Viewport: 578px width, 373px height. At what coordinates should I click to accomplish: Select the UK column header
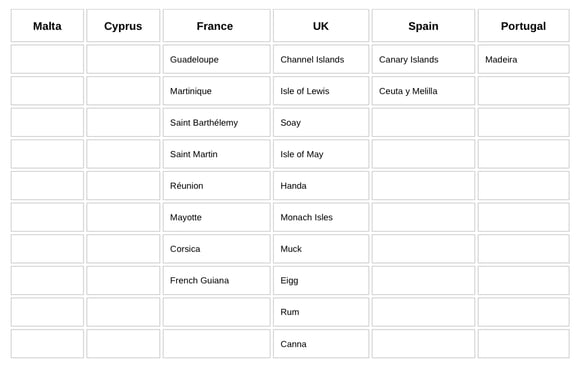point(321,26)
